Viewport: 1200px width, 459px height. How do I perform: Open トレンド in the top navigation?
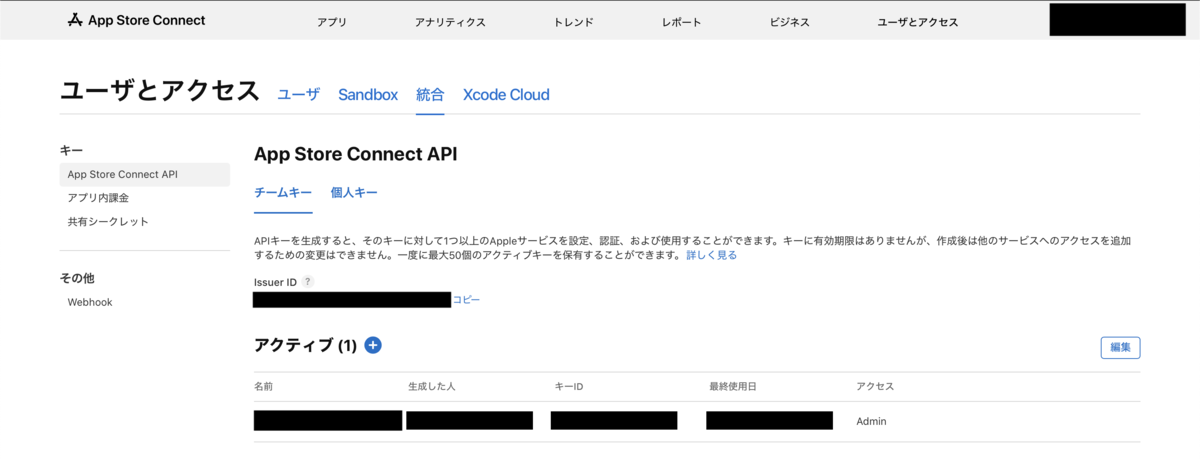pos(573,22)
